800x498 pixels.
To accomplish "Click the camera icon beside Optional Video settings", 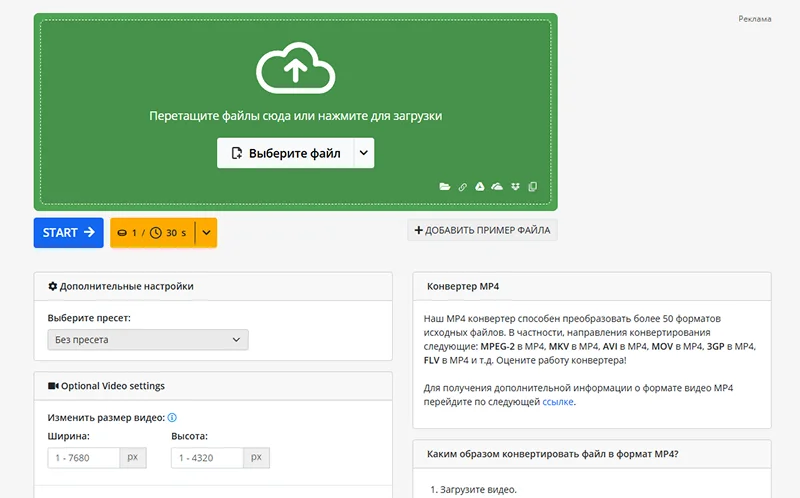I will pyautogui.click(x=53, y=386).
